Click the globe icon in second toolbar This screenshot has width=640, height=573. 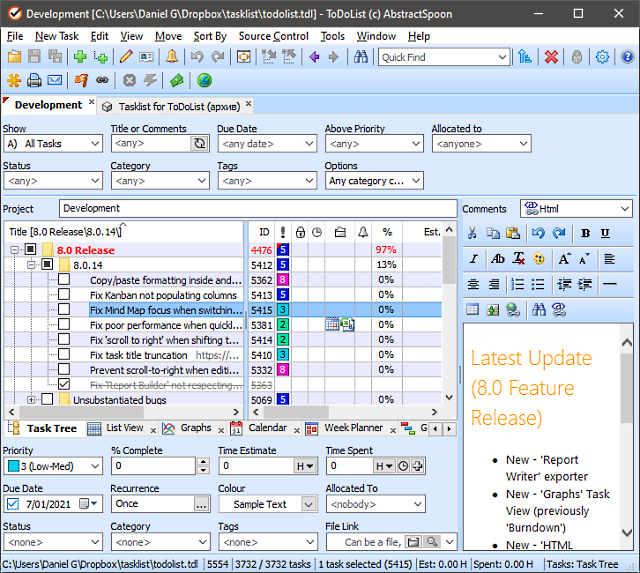(204, 80)
